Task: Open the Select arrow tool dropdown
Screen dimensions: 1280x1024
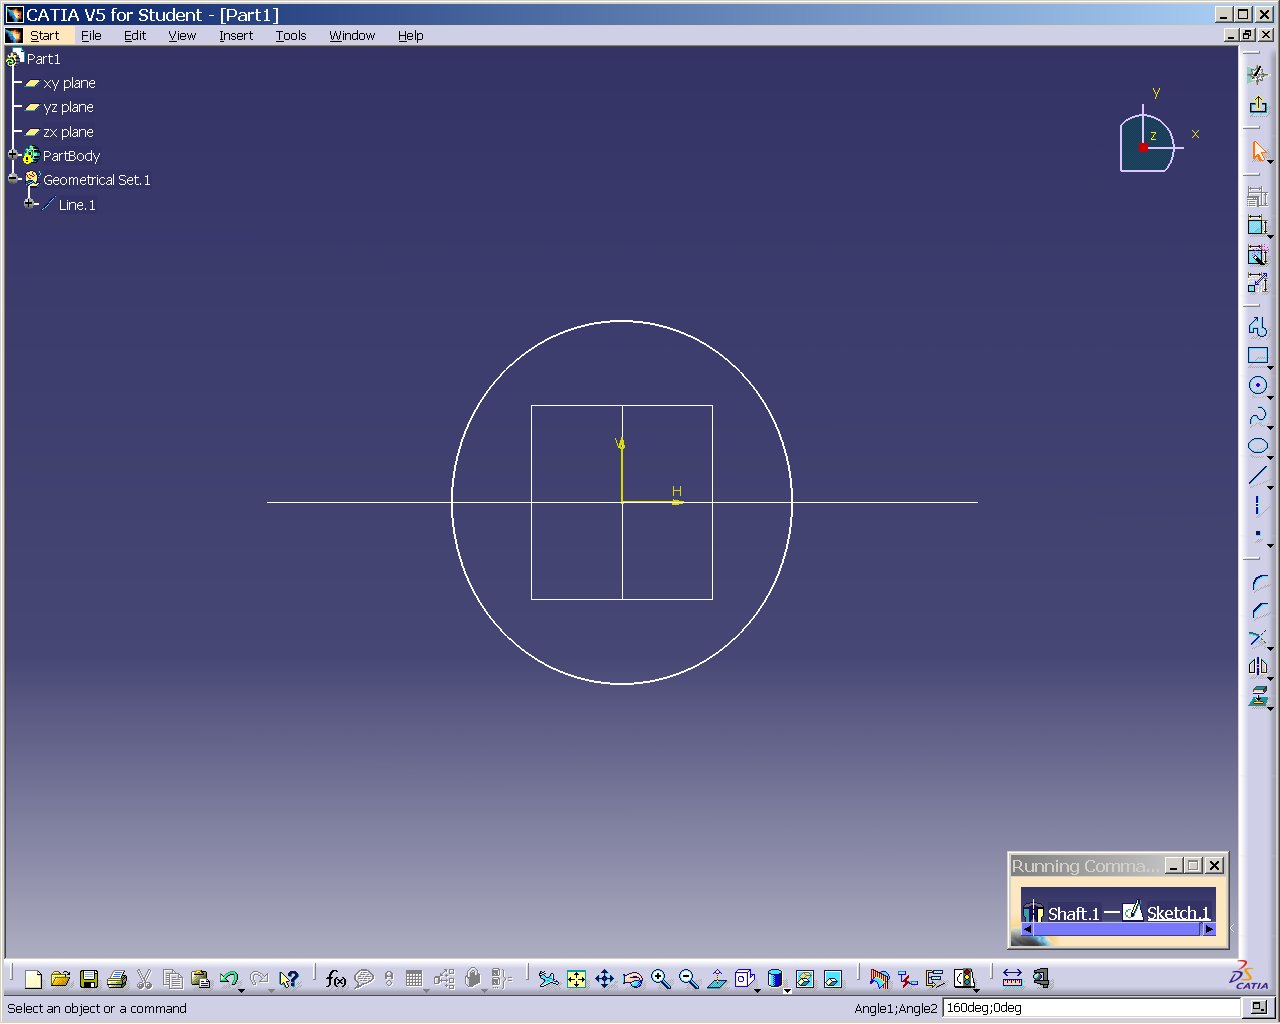Action: pos(1269,161)
